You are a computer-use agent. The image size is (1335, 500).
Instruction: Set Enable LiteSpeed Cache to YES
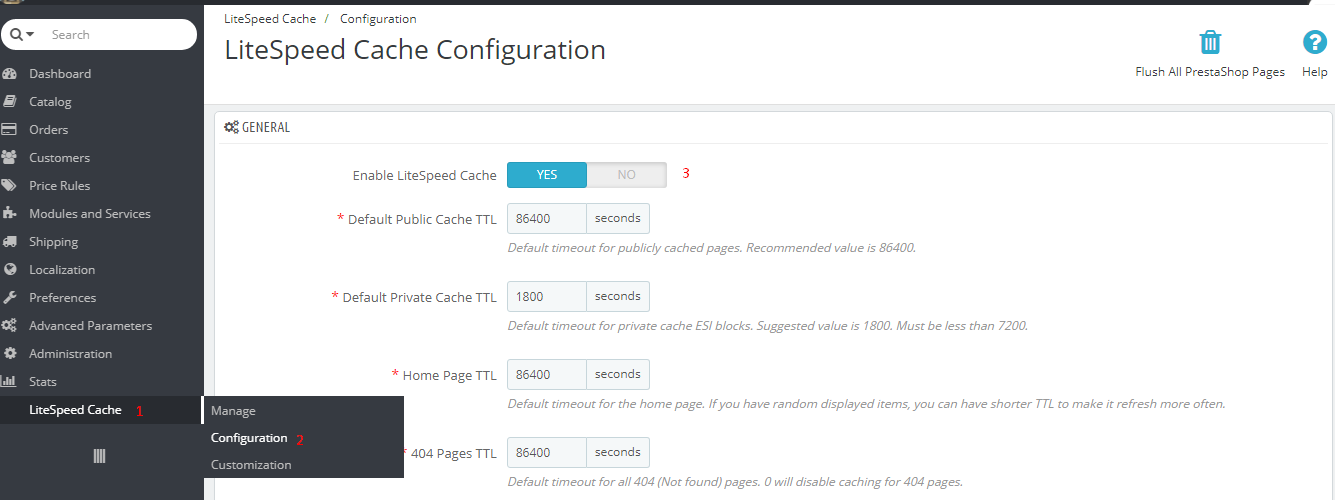tap(547, 175)
